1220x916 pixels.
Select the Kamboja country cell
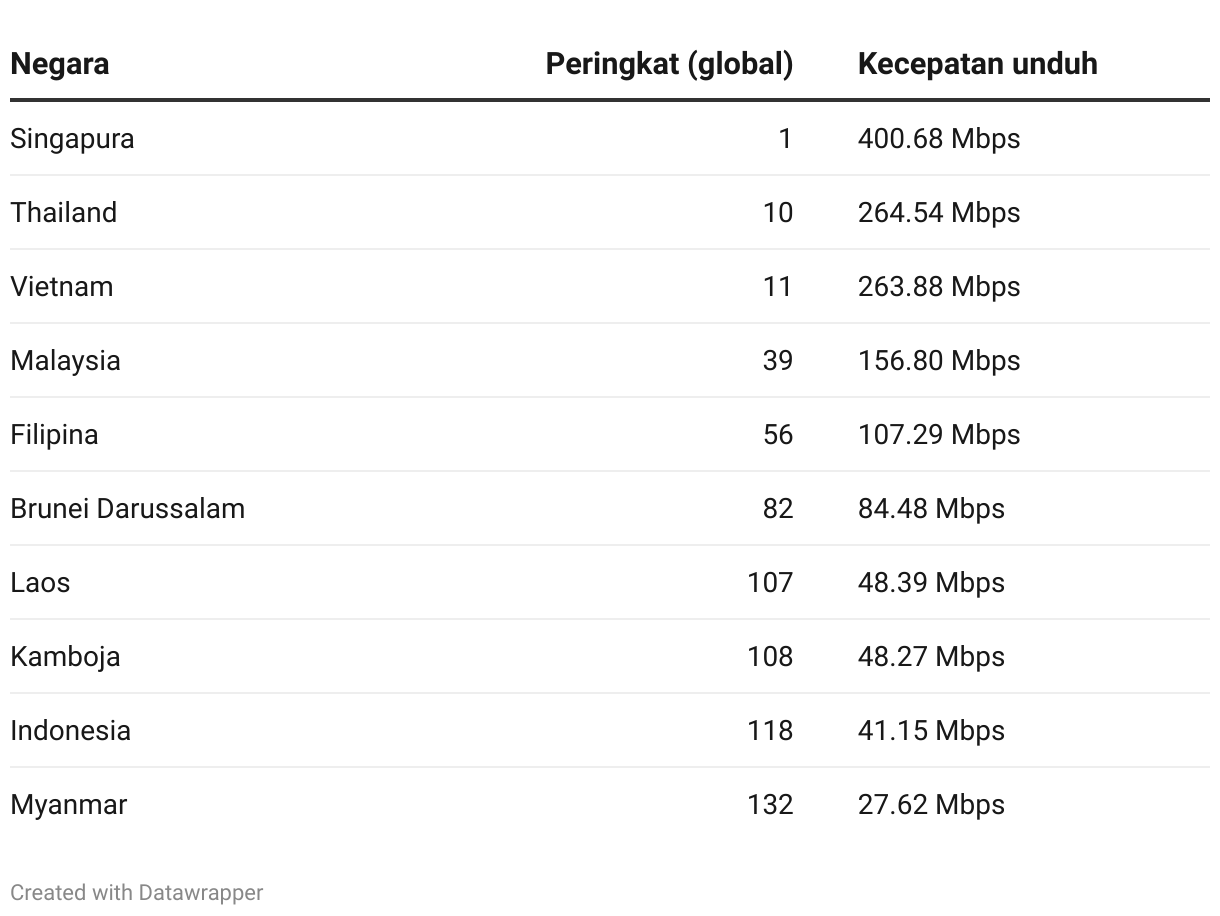point(65,656)
